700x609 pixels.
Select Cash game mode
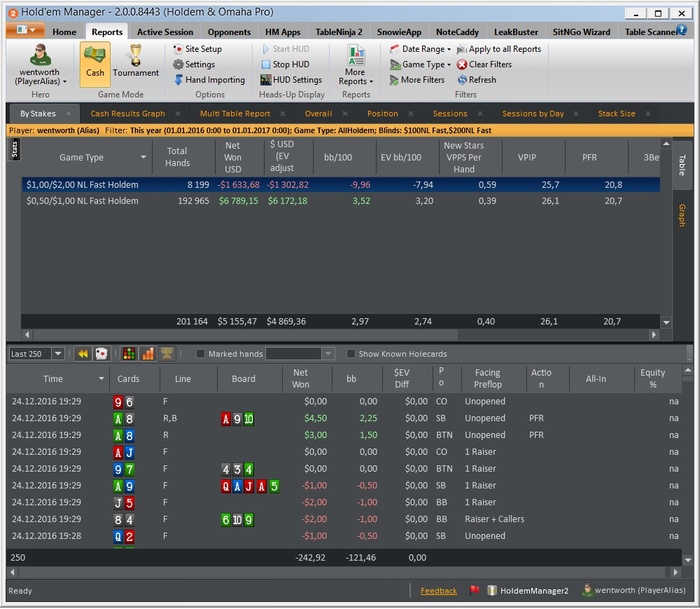[x=95, y=64]
